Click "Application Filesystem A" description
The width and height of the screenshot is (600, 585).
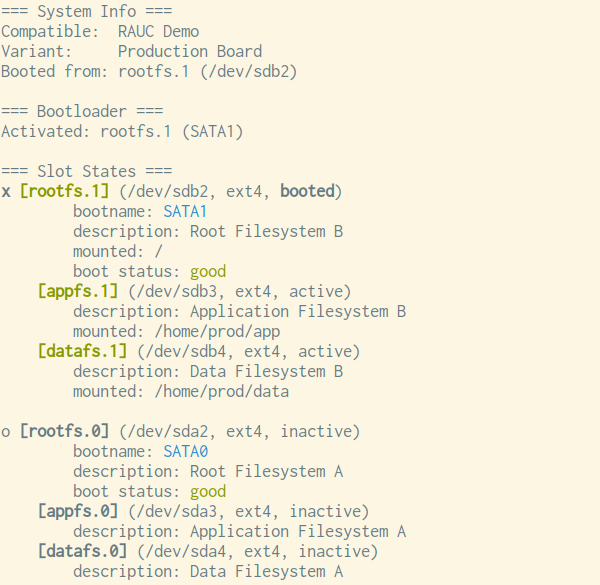[298, 531]
